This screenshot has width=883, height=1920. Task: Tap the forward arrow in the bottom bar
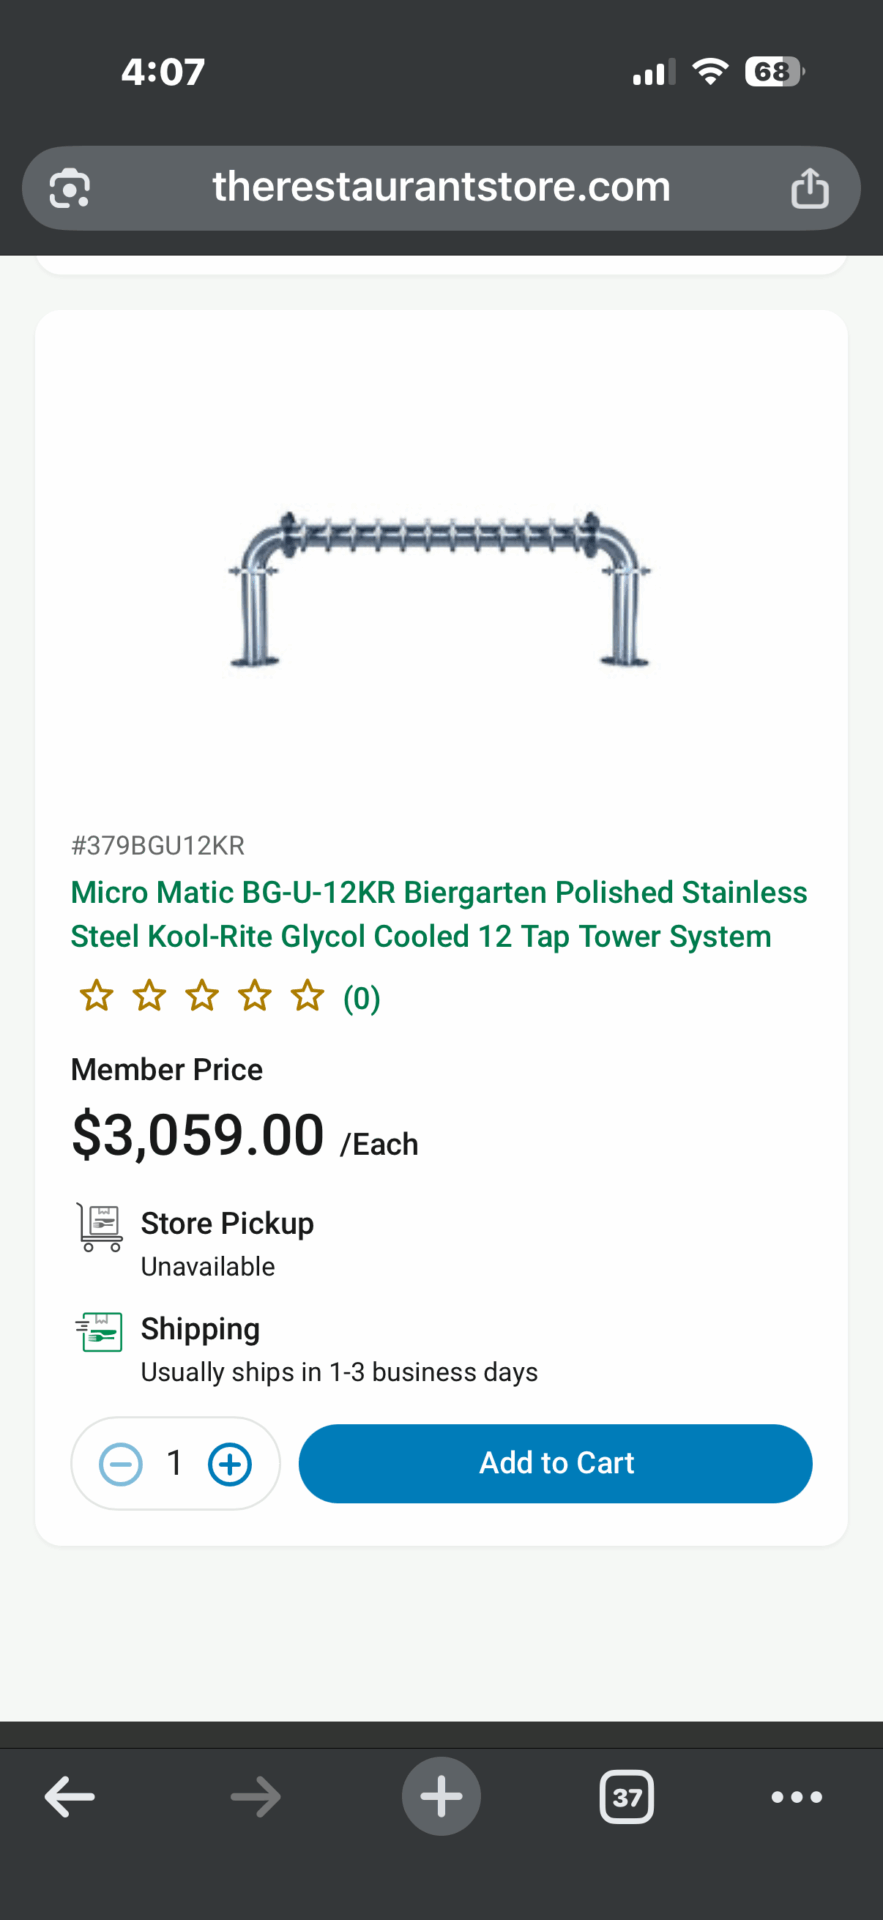tap(255, 1797)
